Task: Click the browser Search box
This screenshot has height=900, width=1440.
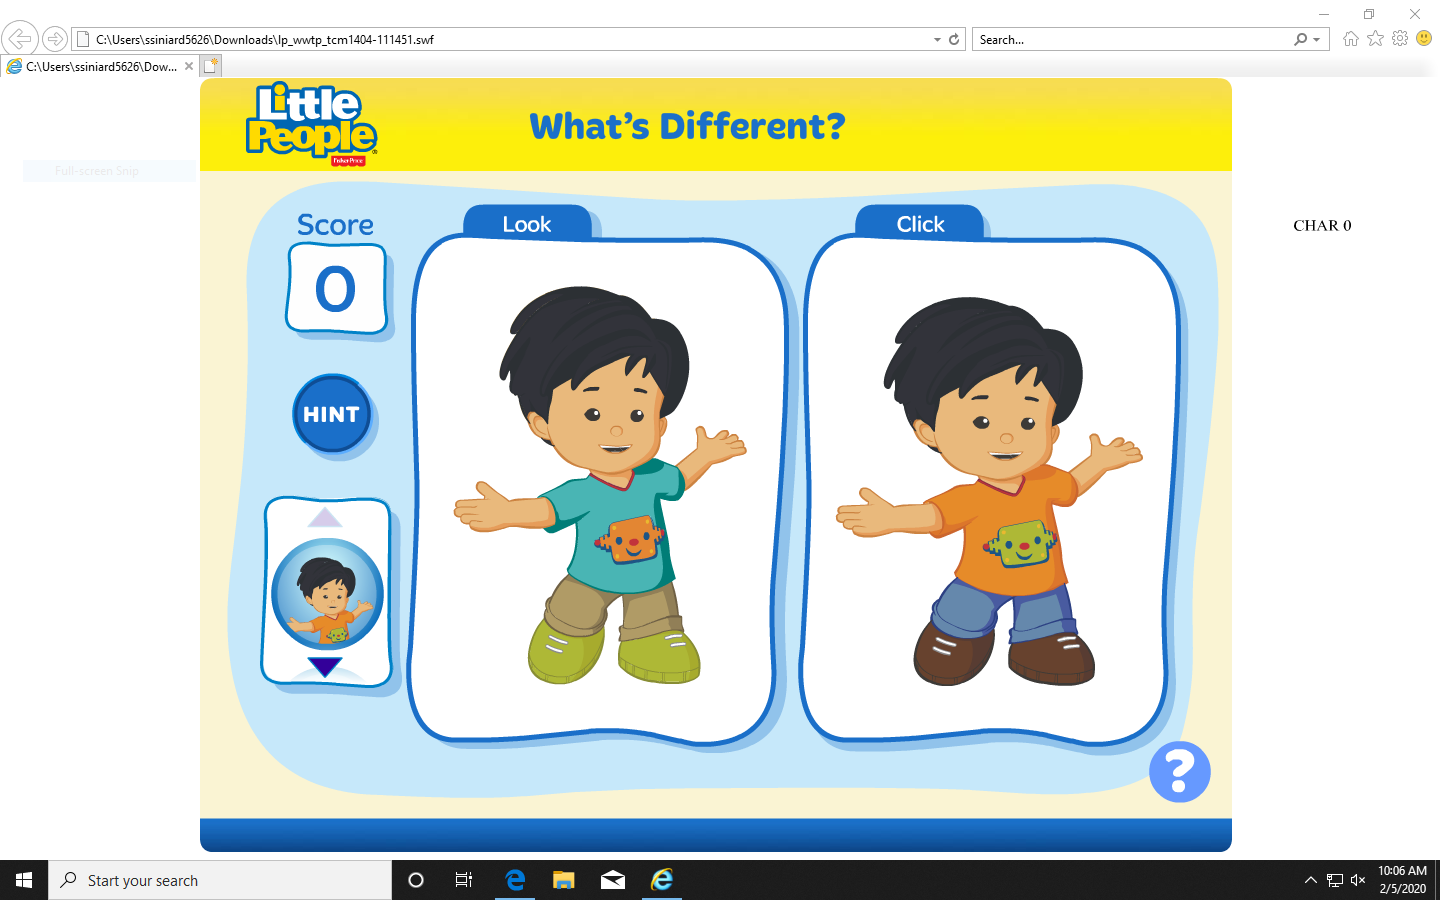Action: pyautogui.click(x=1130, y=39)
